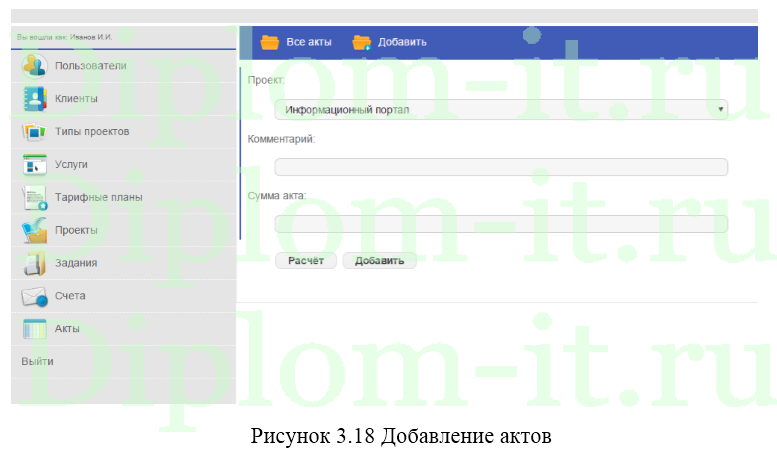Focus the Комментарий input field
This screenshot has width=777, height=460.
tap(500, 167)
